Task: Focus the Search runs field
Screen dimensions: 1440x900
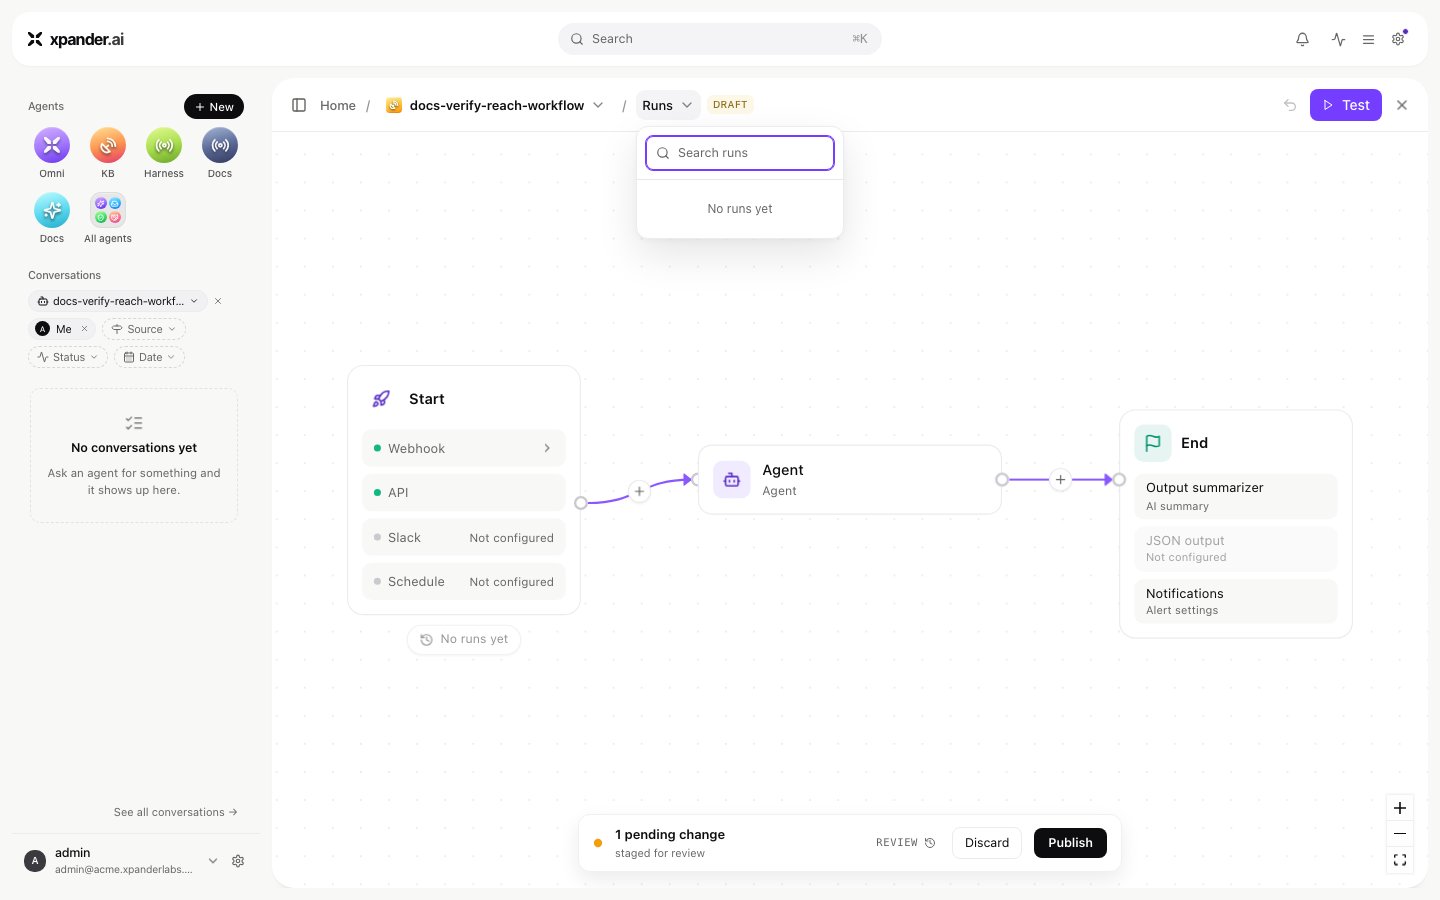Action: [740, 153]
